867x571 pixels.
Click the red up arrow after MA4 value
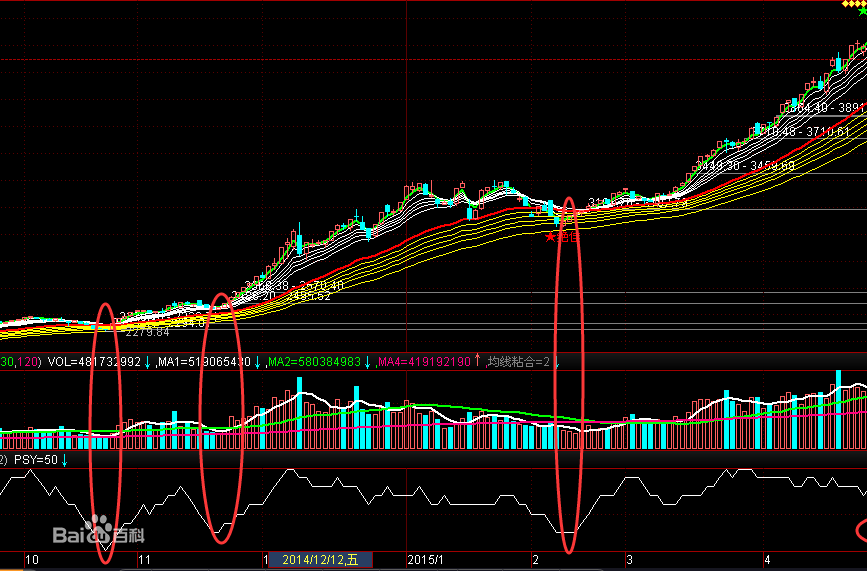[x=476, y=361]
